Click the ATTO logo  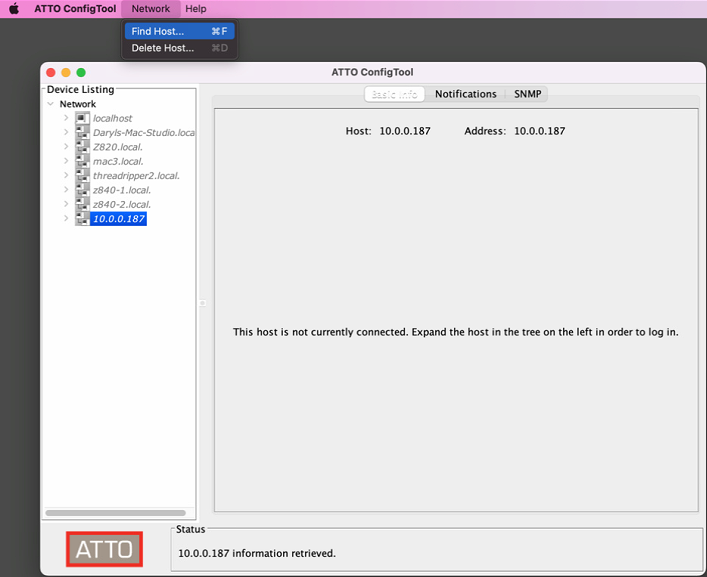coord(104,549)
